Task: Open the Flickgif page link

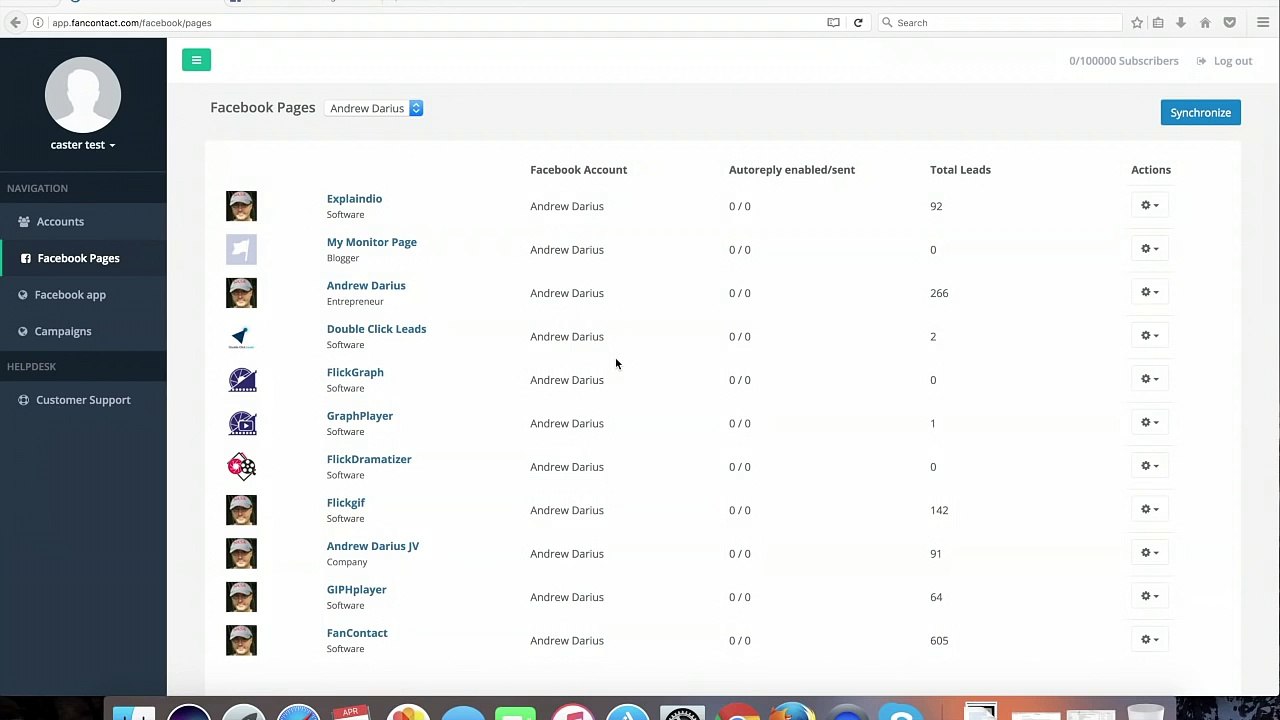Action: coord(346,503)
